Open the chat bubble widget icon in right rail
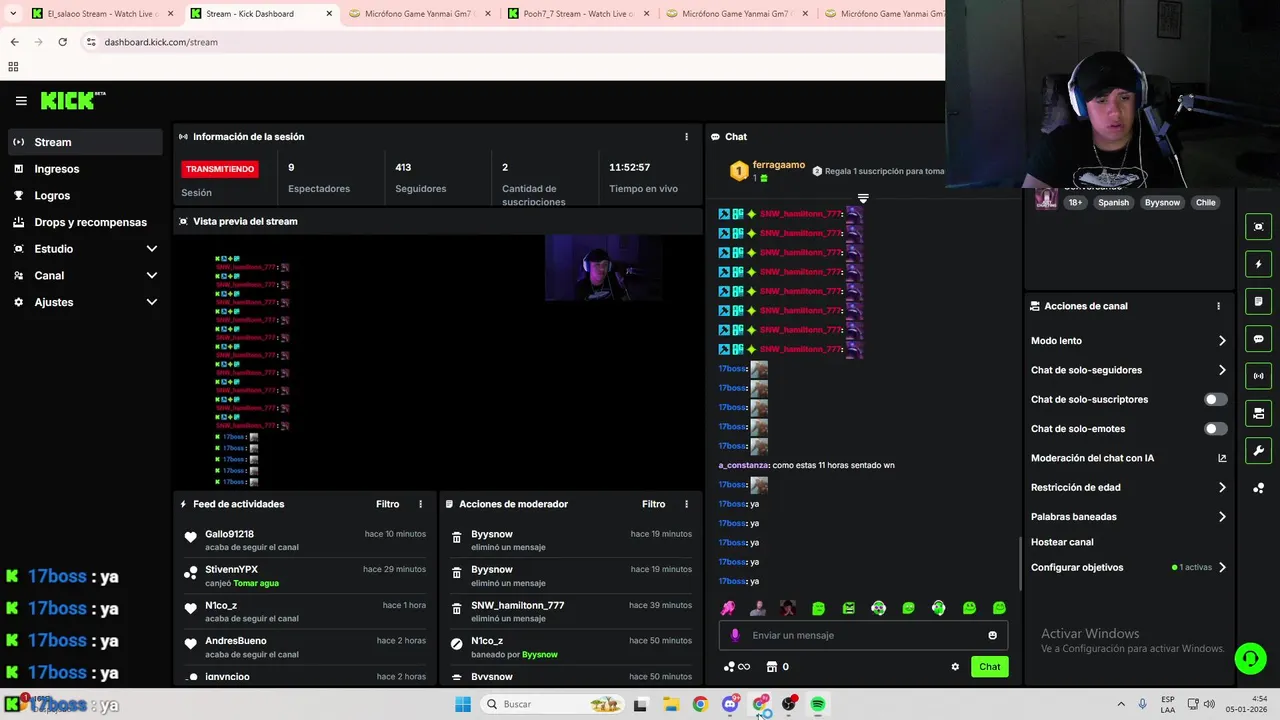Screen dimensions: 1280x720 [1259, 339]
